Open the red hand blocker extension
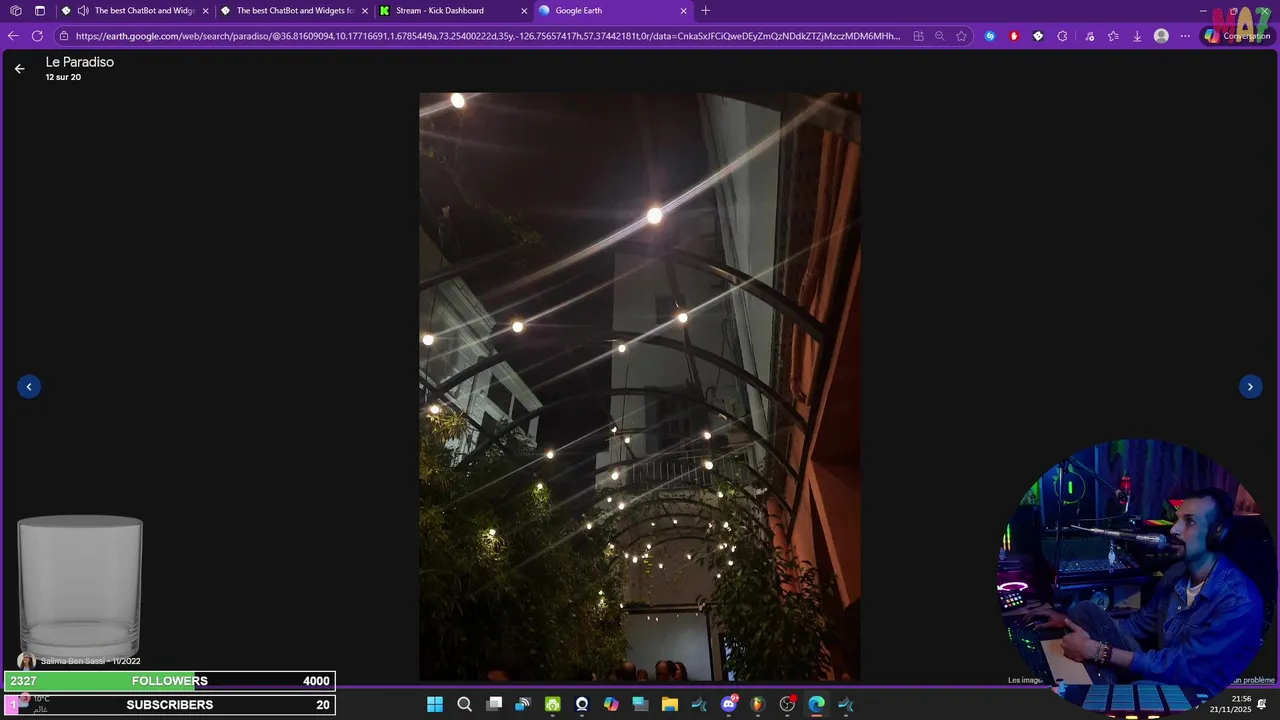This screenshot has width=1280, height=720. pos(1014,36)
